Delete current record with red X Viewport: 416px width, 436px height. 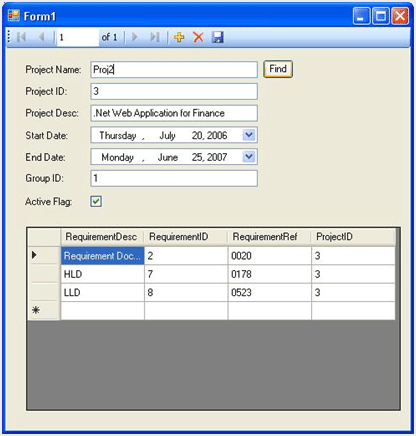click(x=198, y=37)
